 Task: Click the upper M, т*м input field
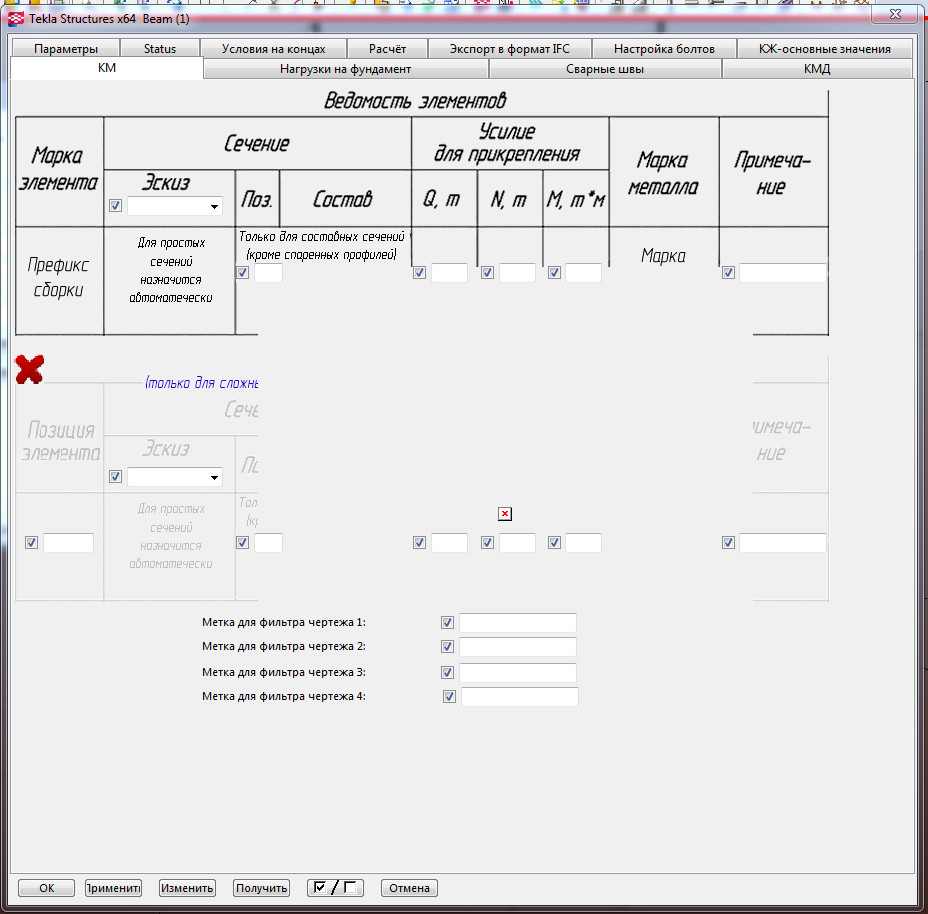584,273
